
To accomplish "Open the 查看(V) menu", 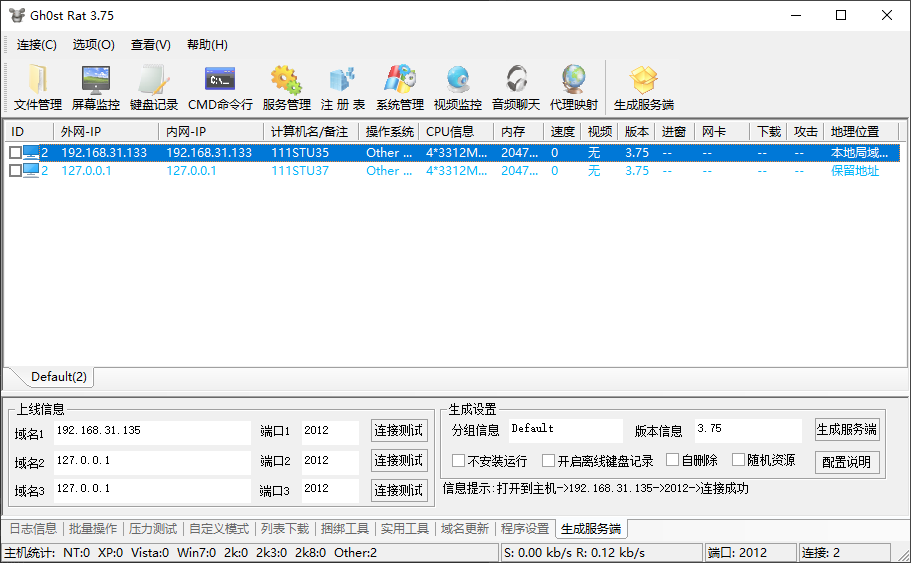I will [x=150, y=45].
